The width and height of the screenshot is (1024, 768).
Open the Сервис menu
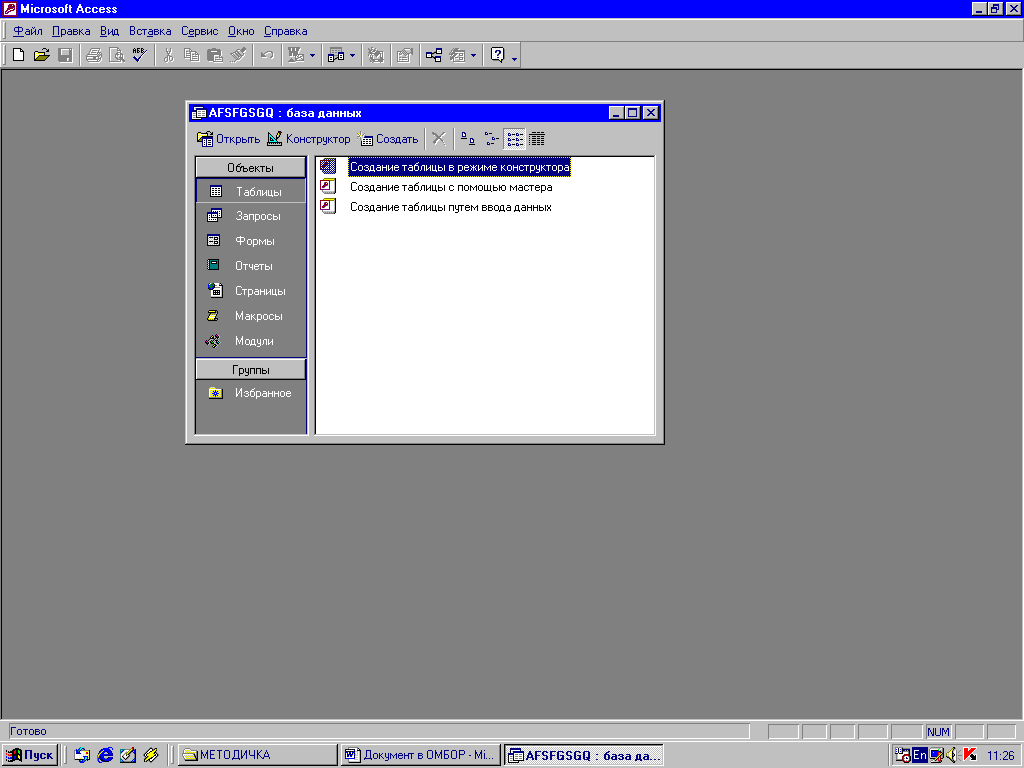click(x=200, y=31)
